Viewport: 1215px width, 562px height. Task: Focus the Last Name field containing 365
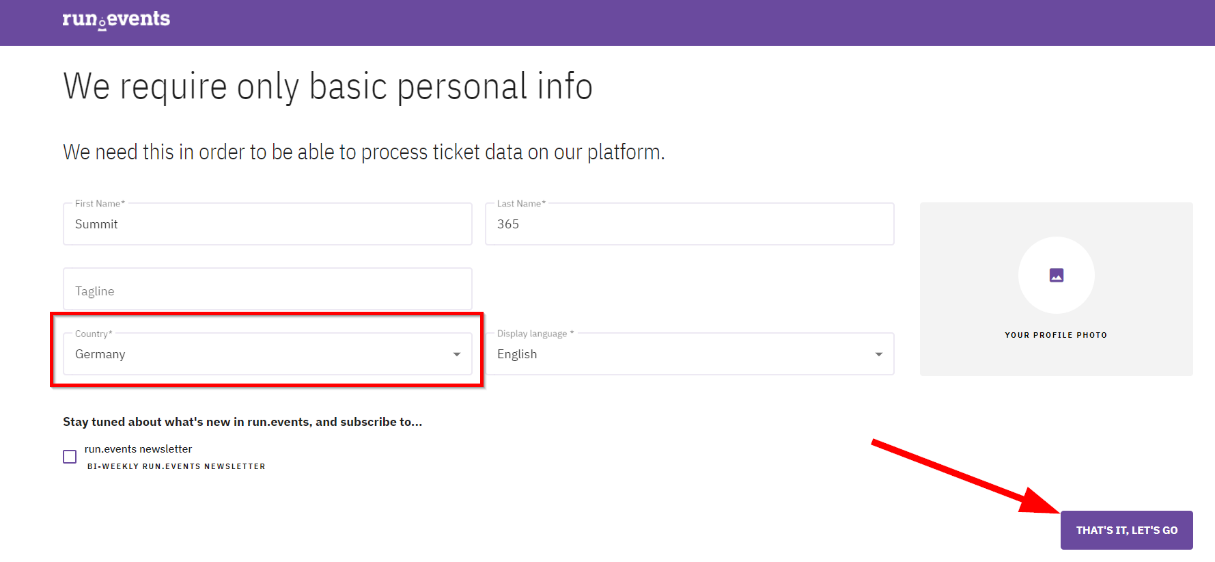coord(689,224)
